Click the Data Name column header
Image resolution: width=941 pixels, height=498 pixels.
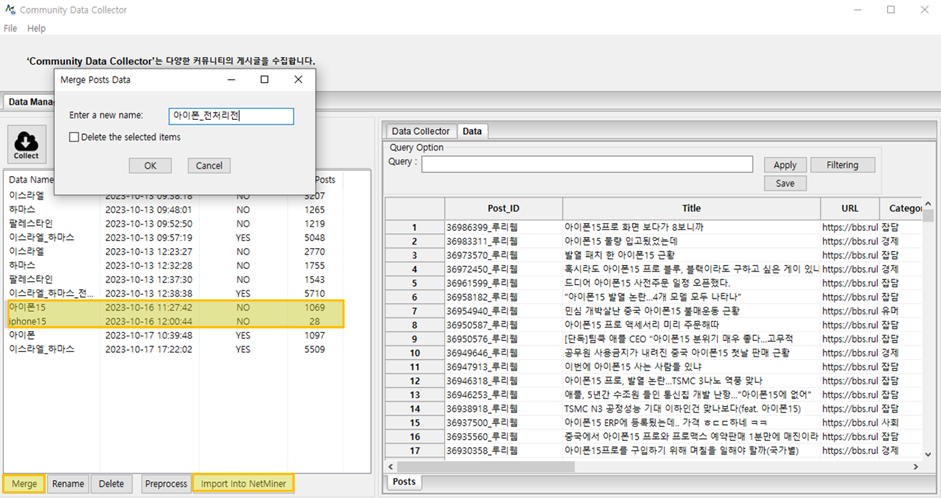click(30, 179)
